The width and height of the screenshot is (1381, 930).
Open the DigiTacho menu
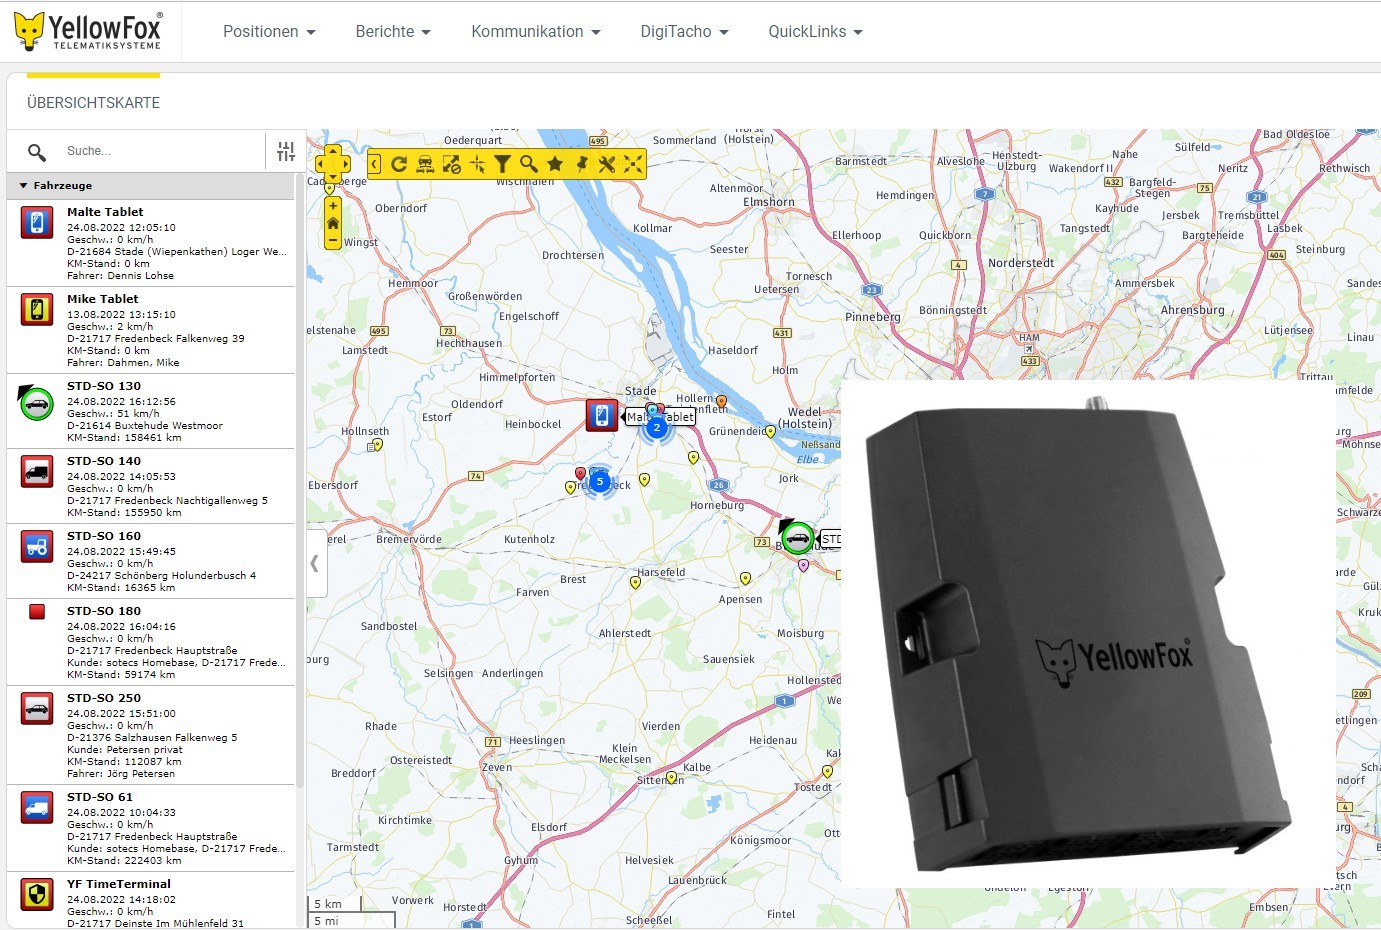pos(684,32)
